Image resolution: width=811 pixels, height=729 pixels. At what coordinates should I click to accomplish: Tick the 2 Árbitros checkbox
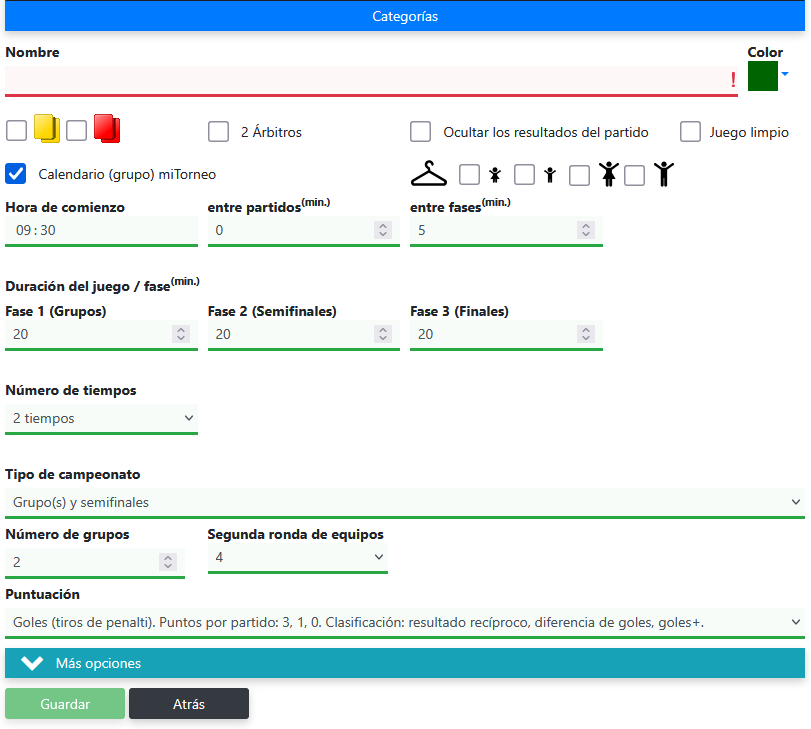pos(218,131)
